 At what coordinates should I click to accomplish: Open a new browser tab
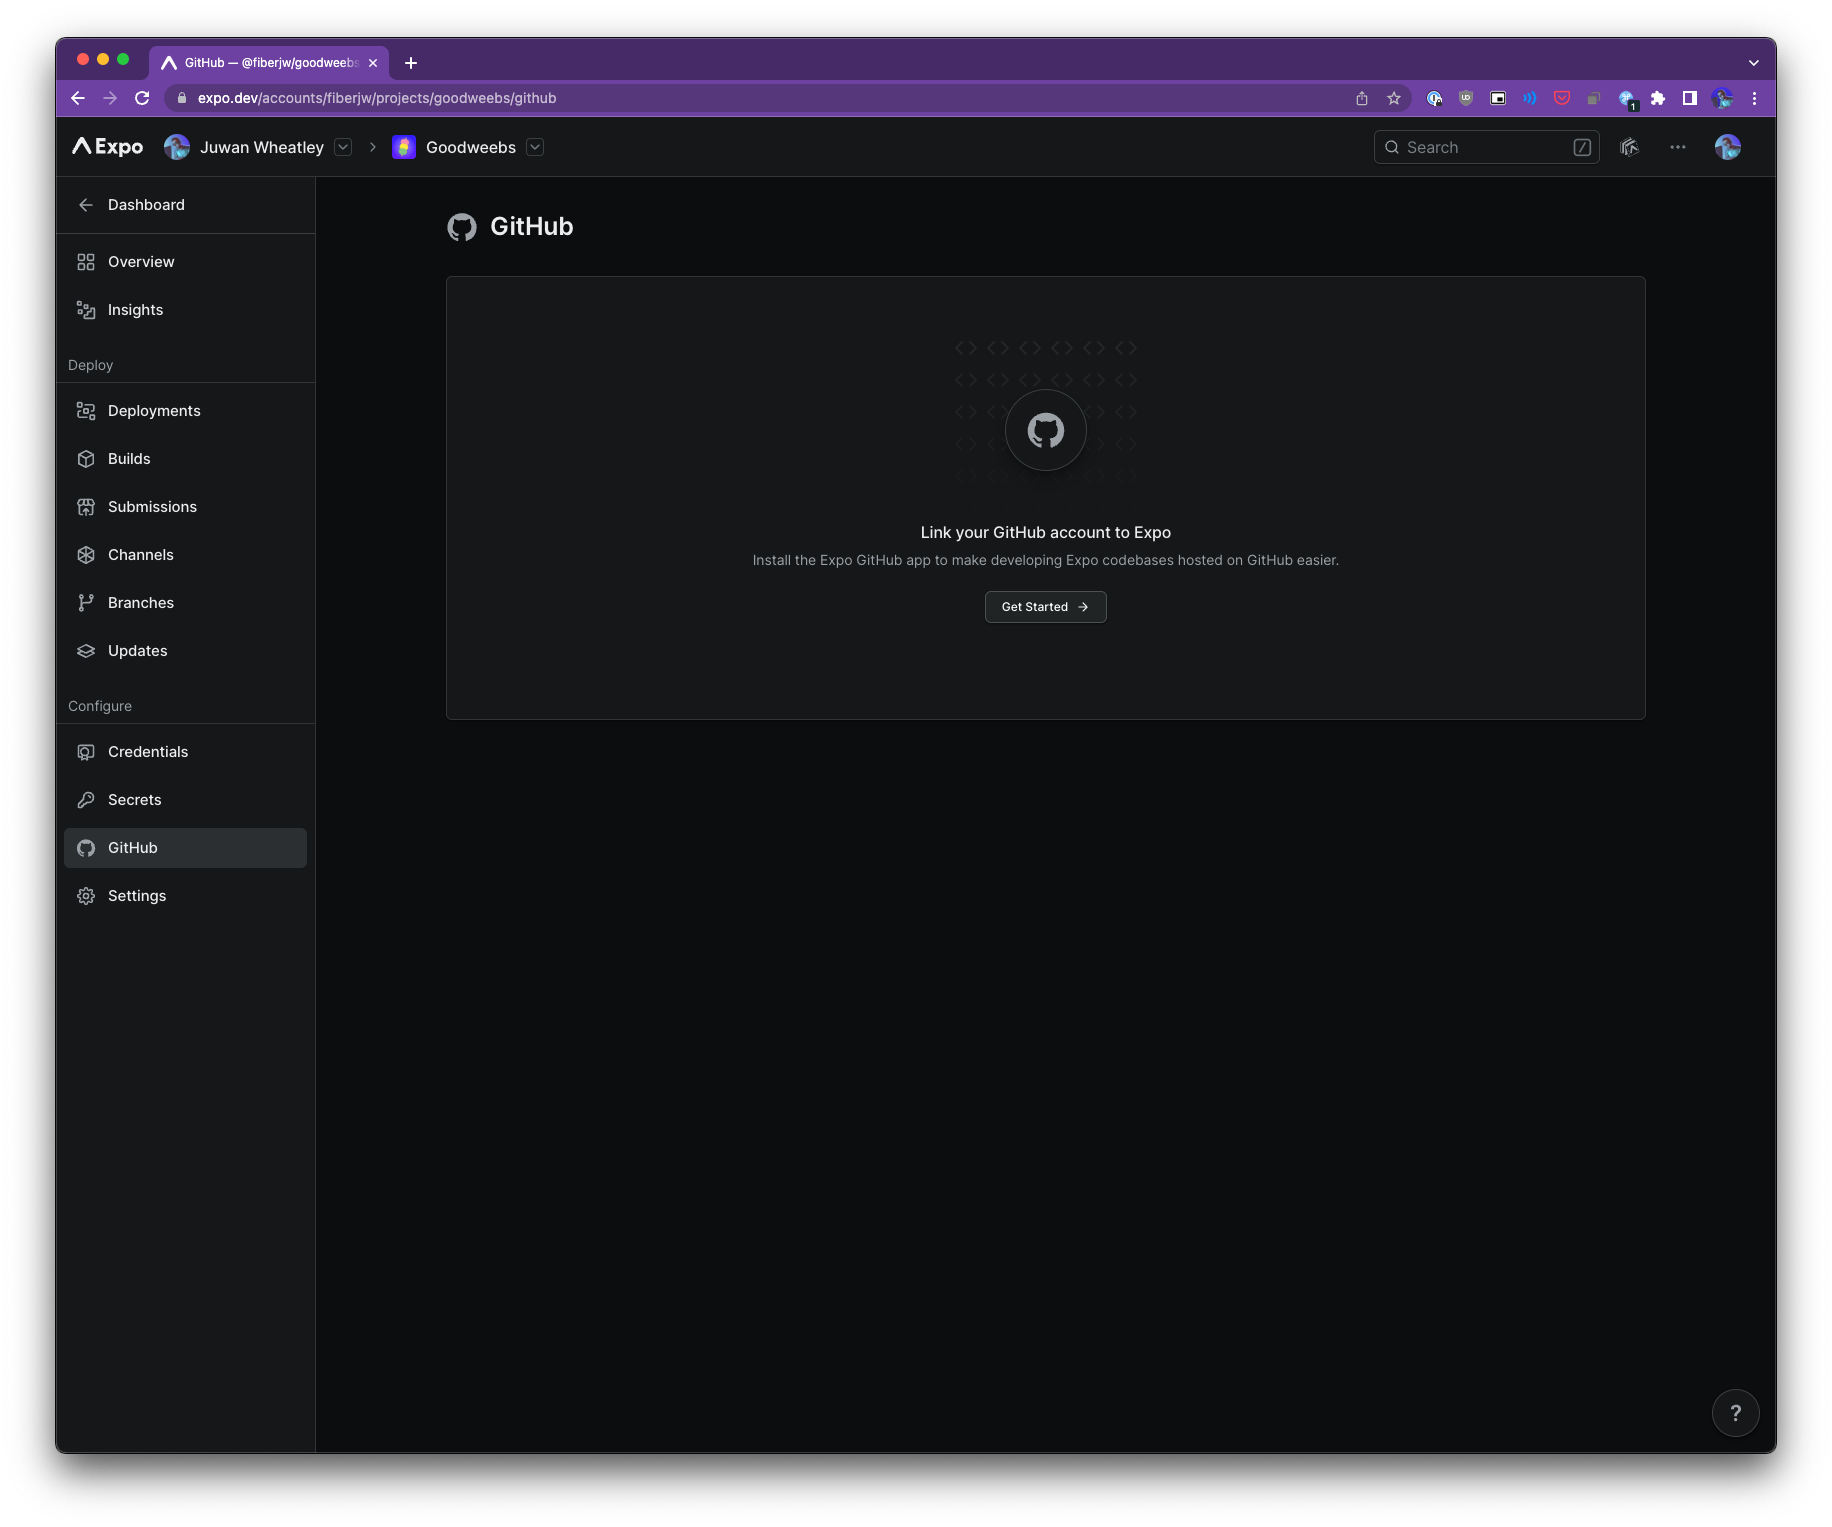[411, 63]
